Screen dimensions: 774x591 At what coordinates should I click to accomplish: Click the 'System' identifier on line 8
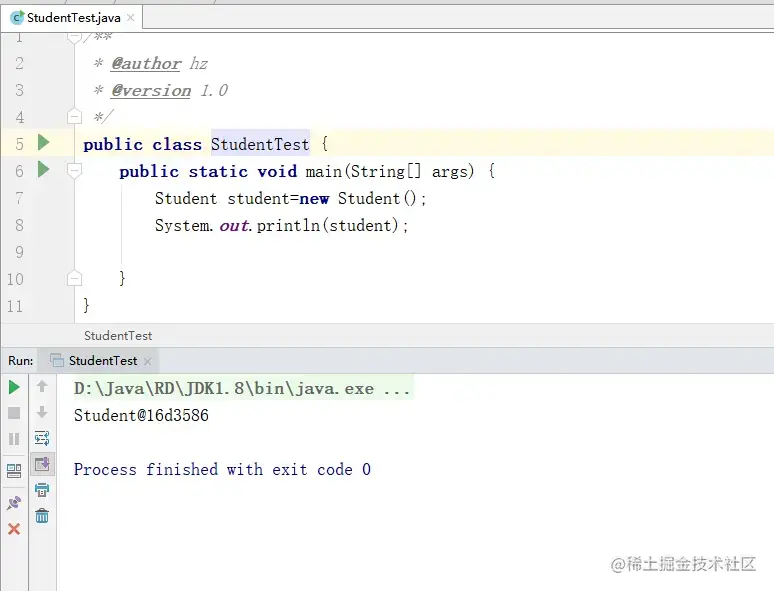tap(182, 226)
